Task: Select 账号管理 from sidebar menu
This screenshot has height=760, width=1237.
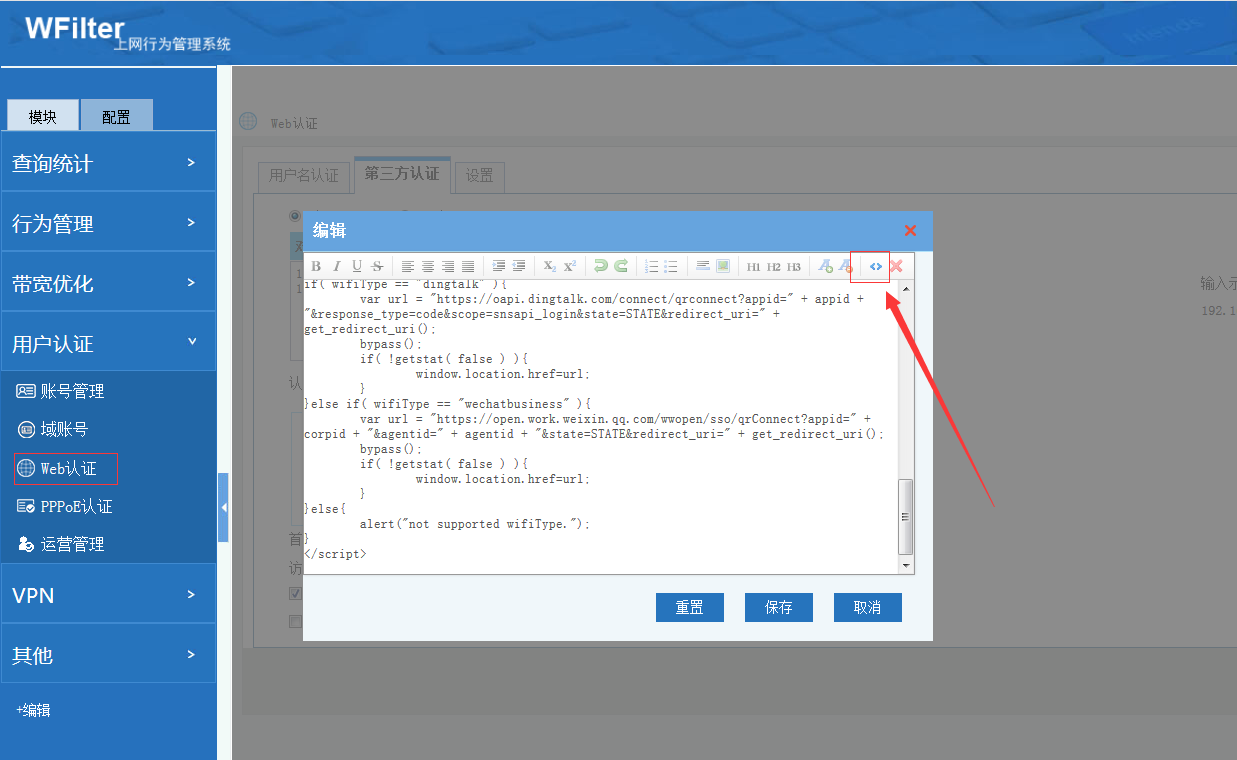Action: [72, 391]
